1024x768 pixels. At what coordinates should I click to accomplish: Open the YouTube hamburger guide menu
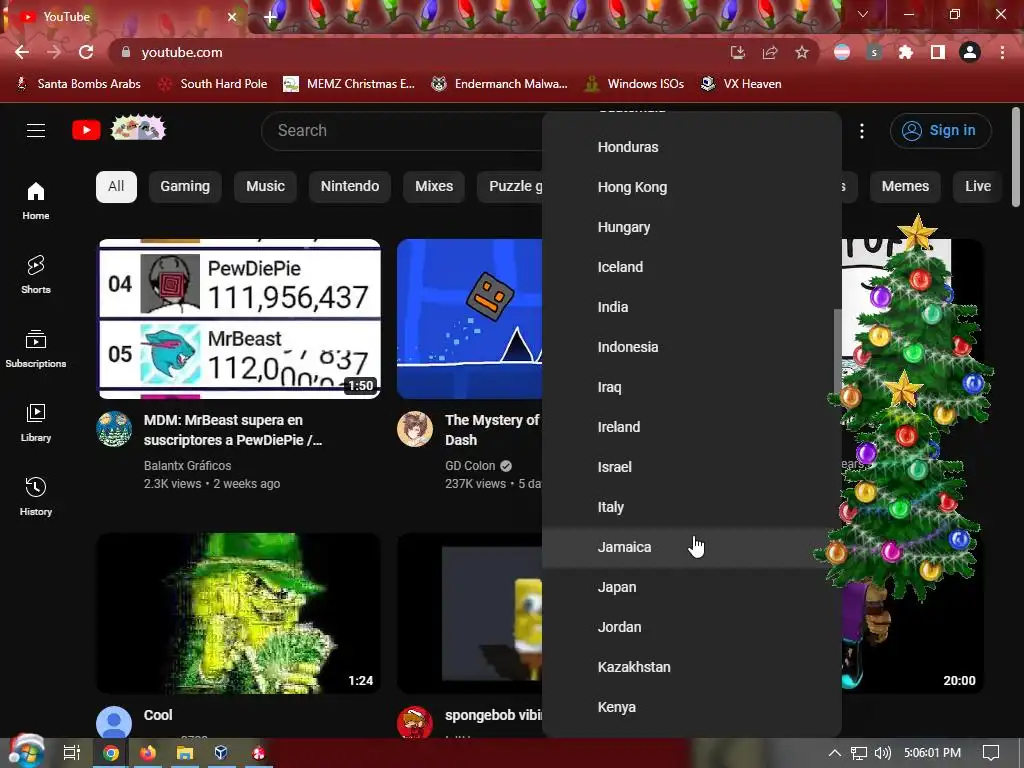36,131
